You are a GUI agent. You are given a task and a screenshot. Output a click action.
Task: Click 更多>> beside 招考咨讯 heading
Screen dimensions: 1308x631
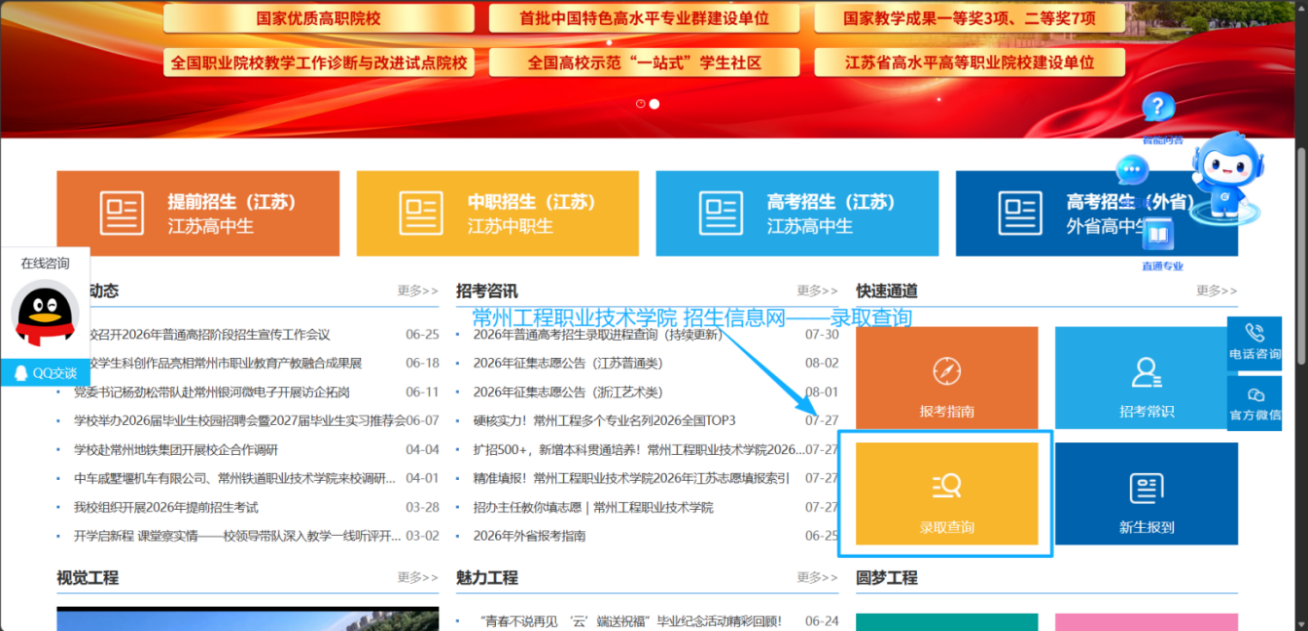817,291
